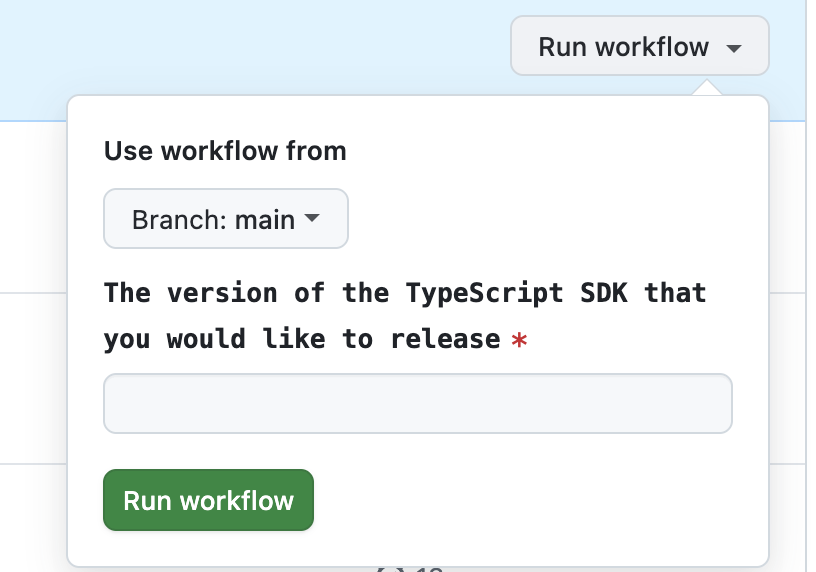
Task: Click the word 'main' in branch selector
Action: coord(264,219)
